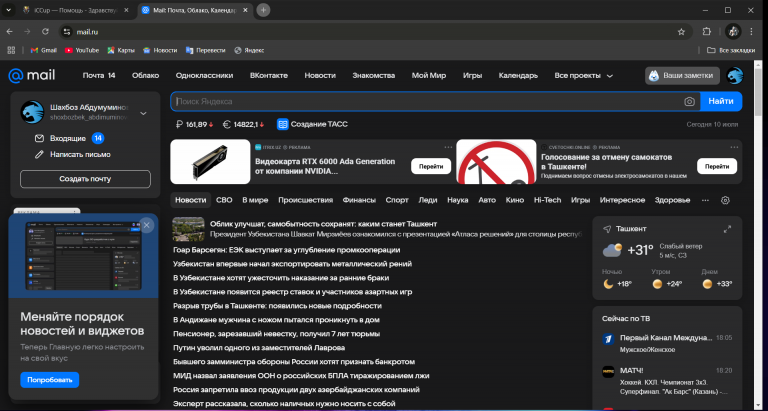The width and height of the screenshot is (768, 411).
Task: Select the Здоровье news tab
Action: 672,200
